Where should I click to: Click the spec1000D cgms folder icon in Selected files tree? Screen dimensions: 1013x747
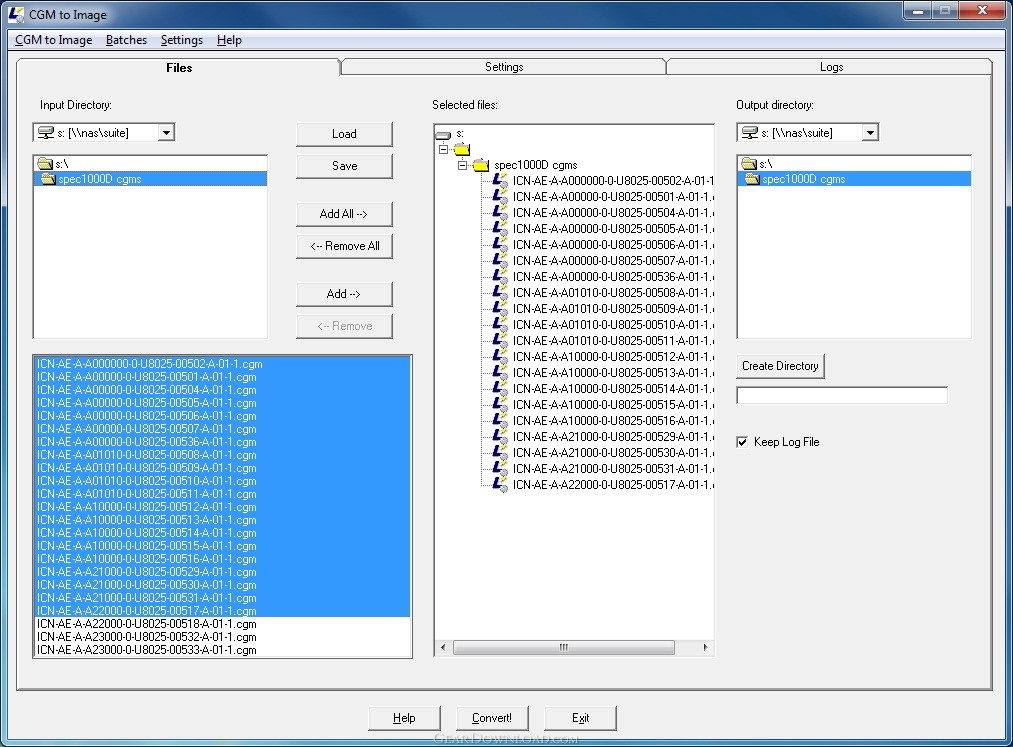click(481, 165)
